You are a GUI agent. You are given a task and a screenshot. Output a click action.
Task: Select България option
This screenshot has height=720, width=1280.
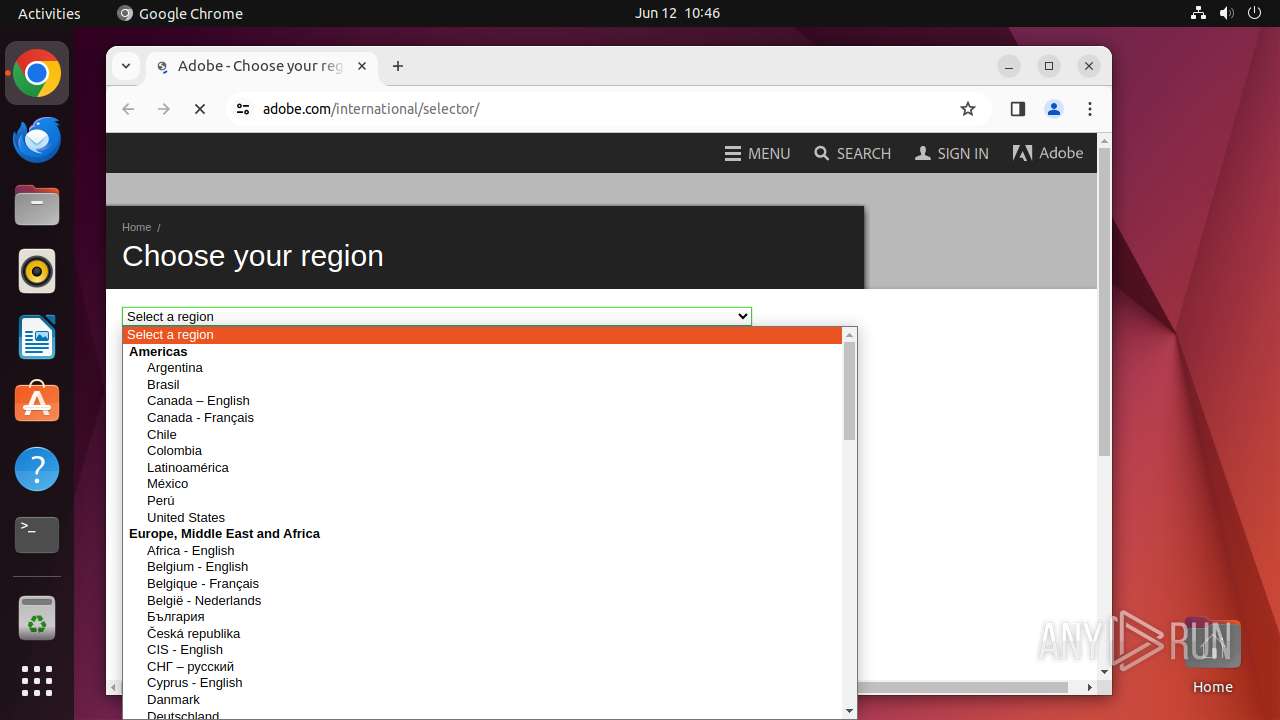click(482, 617)
